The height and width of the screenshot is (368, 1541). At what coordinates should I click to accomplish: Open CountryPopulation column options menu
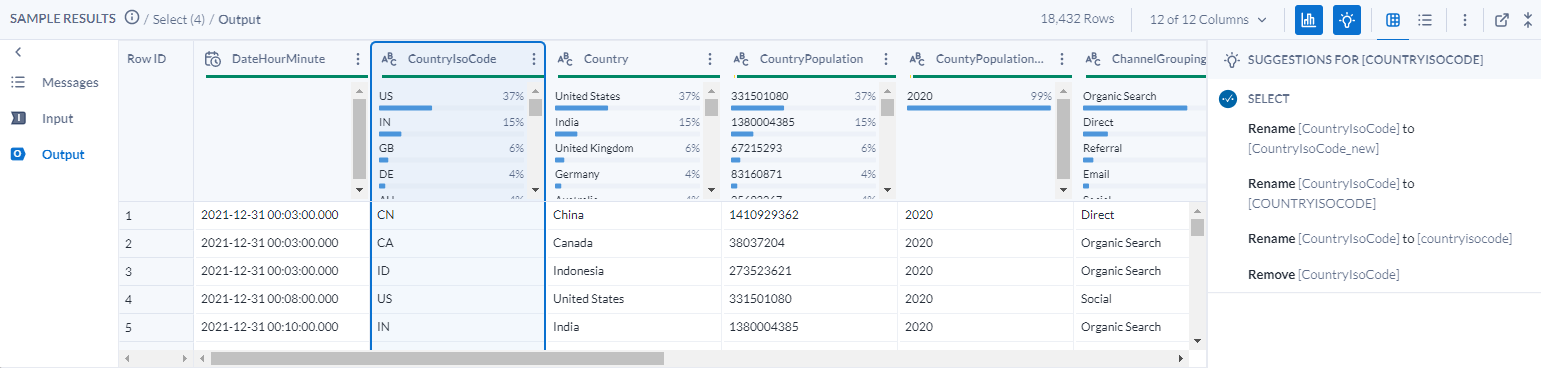click(x=886, y=59)
